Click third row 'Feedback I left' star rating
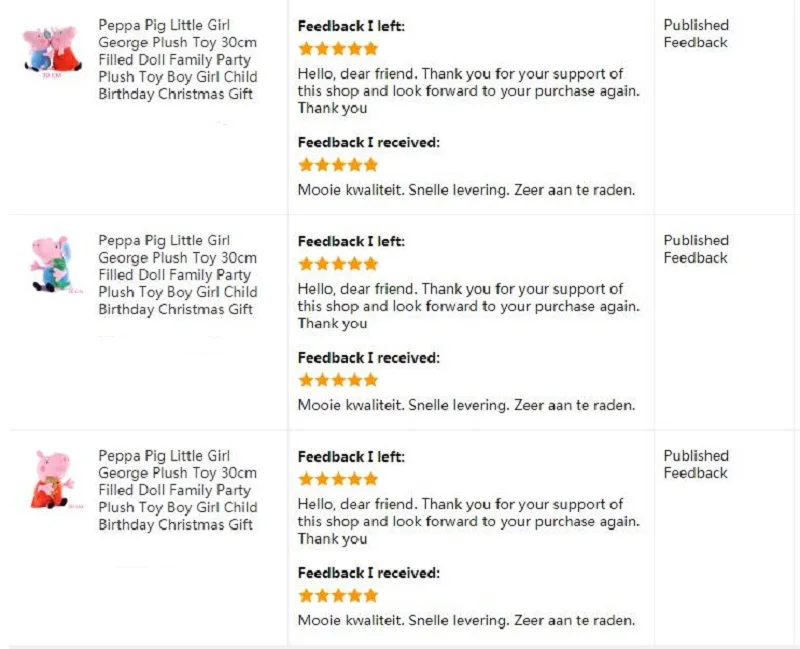The height and width of the screenshot is (649, 800). tap(338, 479)
